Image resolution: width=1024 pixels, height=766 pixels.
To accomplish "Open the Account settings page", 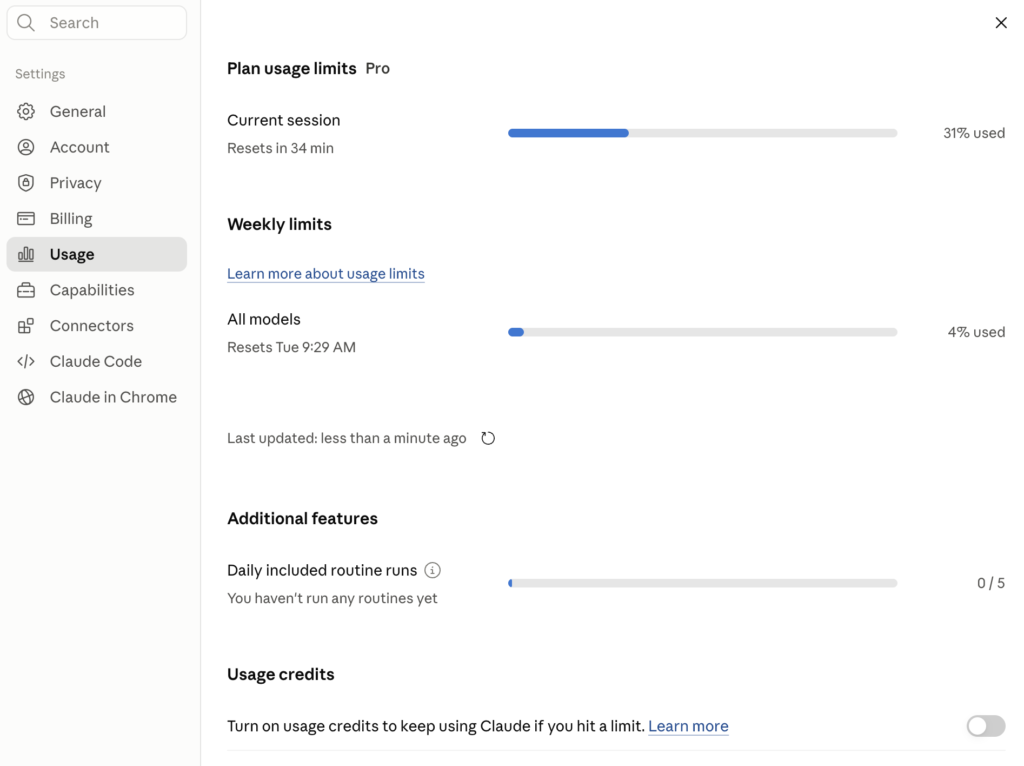I will click(97, 148).
